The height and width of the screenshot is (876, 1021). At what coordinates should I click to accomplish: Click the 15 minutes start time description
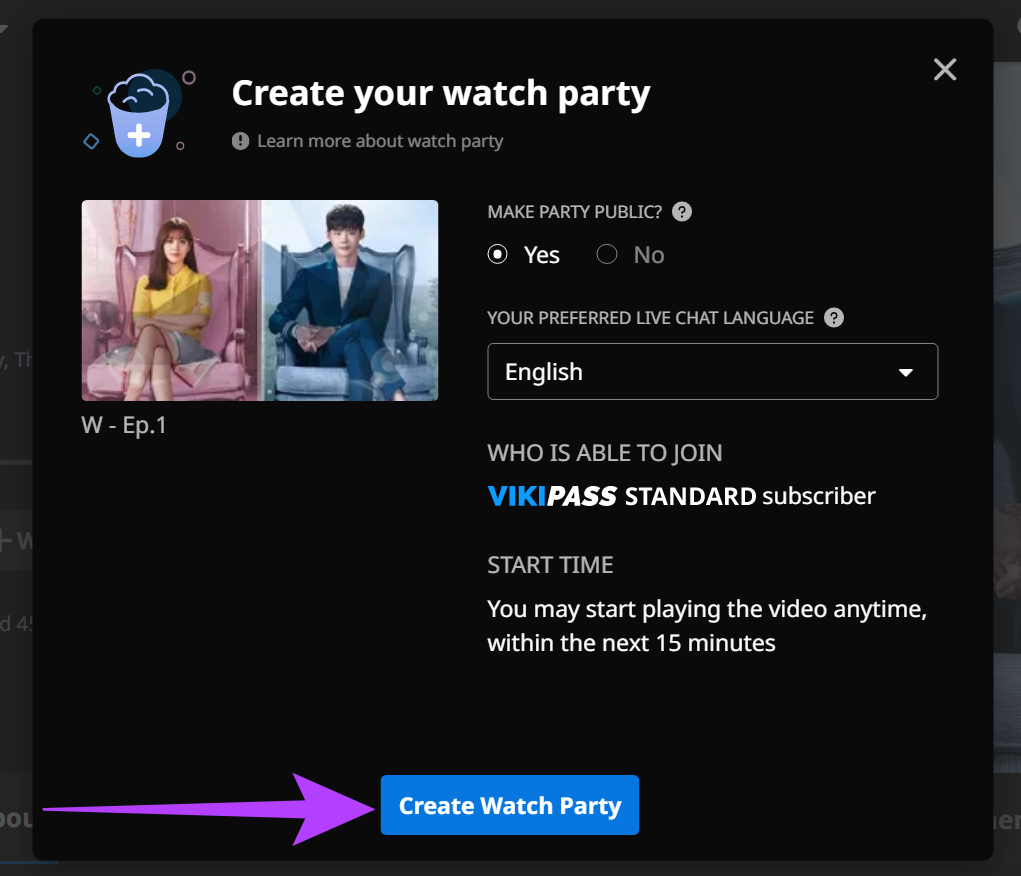pyautogui.click(x=706, y=626)
